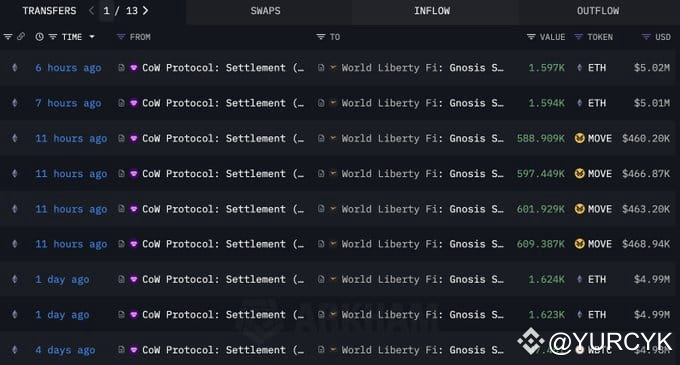Open the '6 hours ago' transaction link
The image size is (680, 365).
68,68
